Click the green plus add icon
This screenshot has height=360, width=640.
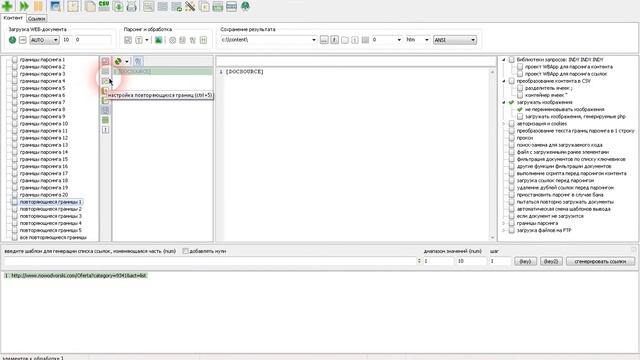(x=7, y=6)
